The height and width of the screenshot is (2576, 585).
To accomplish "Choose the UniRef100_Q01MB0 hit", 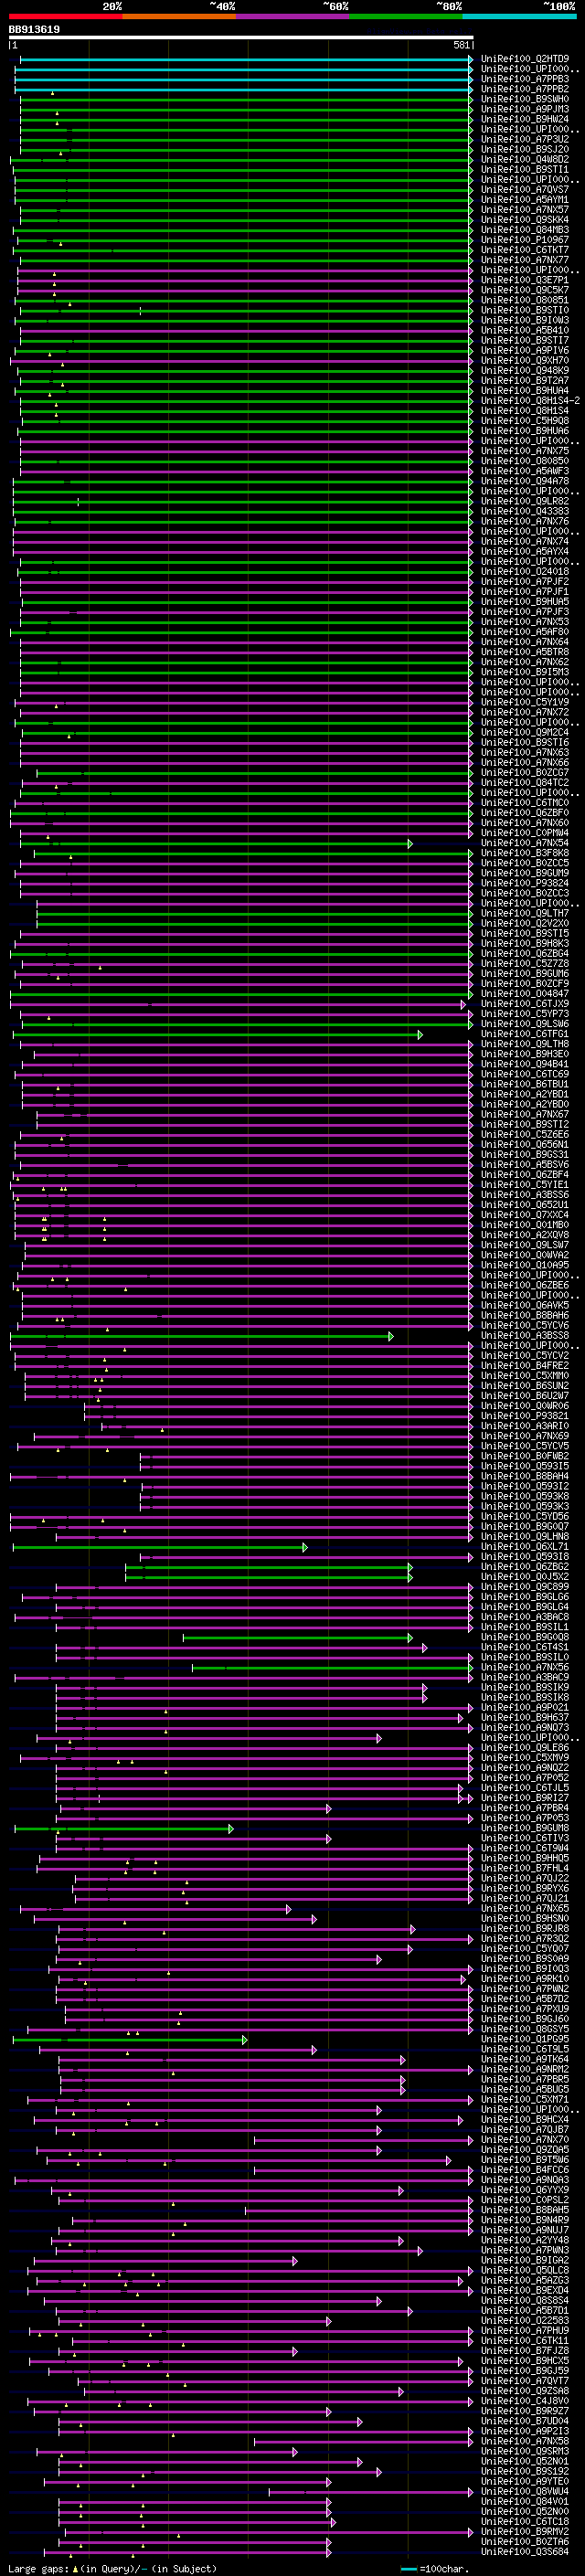I will [x=525, y=1226].
